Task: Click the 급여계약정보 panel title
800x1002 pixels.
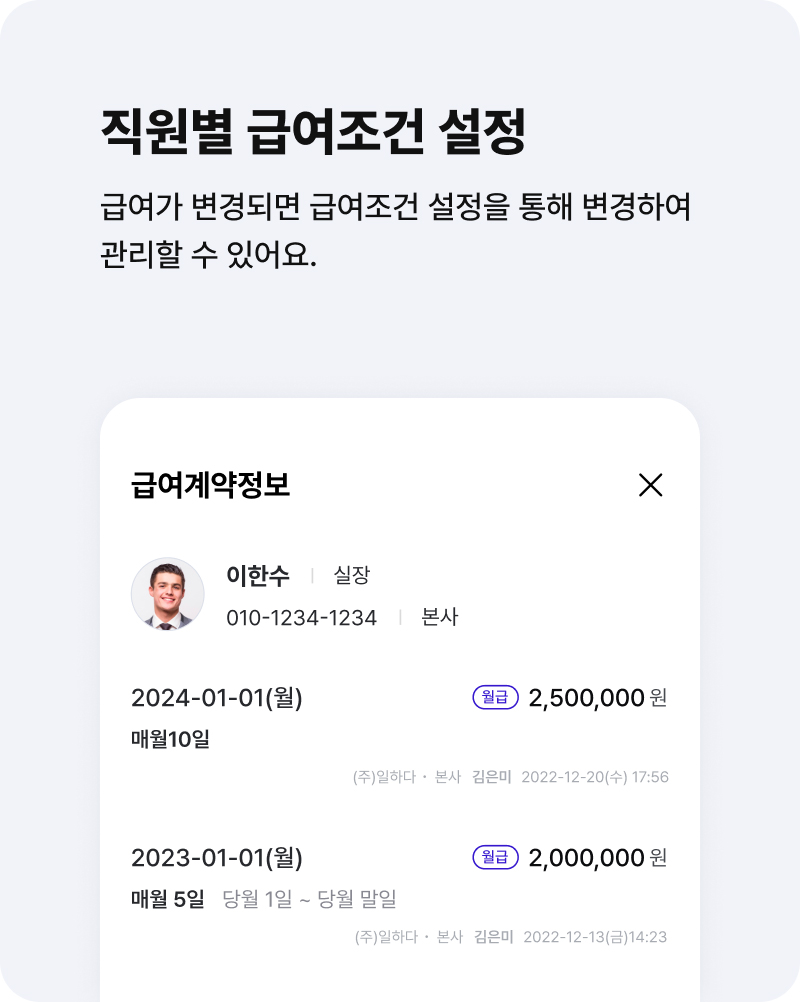Action: point(210,484)
